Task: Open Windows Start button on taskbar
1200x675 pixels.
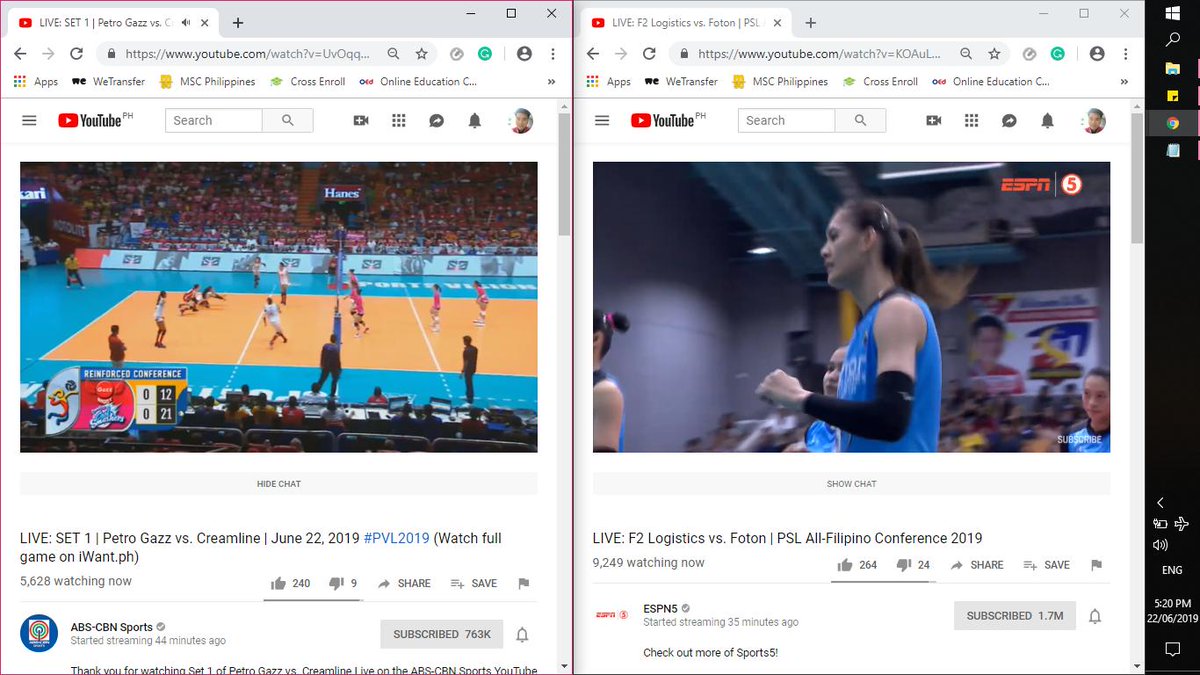Action: pyautogui.click(x=1174, y=13)
